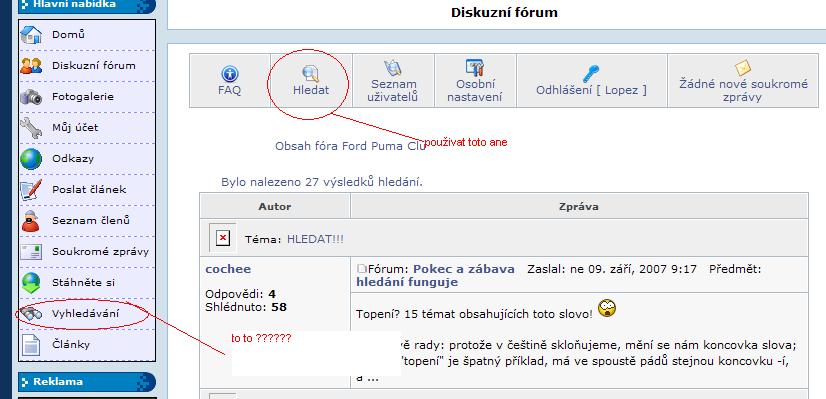Click the people icon beside Diskuzní fórum
Image resolution: width=826 pixels, height=399 pixels.
click(x=31, y=66)
